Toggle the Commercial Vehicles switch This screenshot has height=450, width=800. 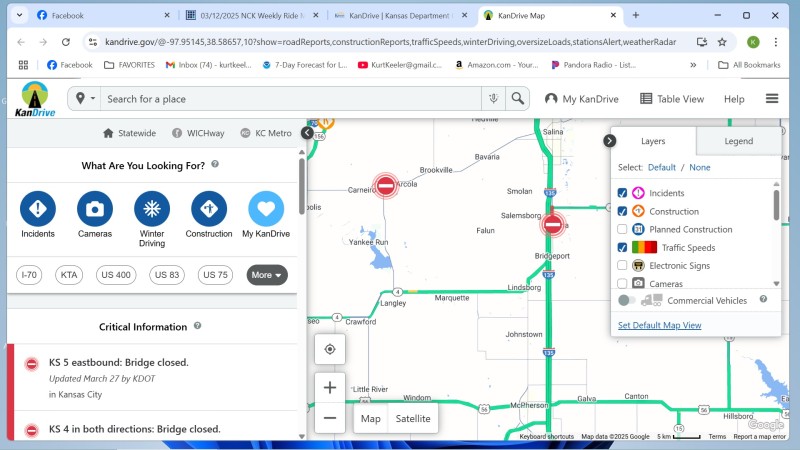(x=626, y=300)
